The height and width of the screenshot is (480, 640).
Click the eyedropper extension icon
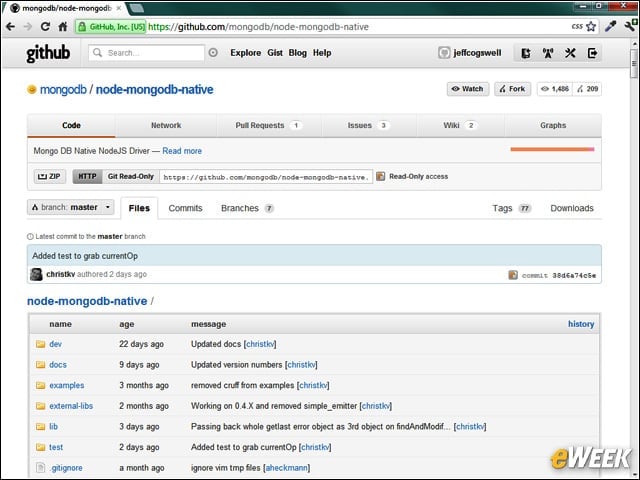[611, 26]
